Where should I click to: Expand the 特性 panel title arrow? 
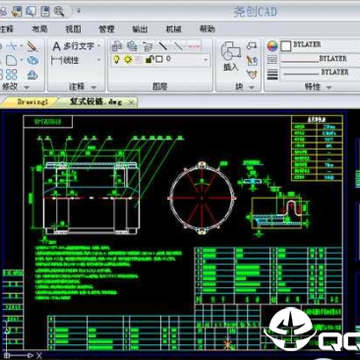[x=329, y=87]
